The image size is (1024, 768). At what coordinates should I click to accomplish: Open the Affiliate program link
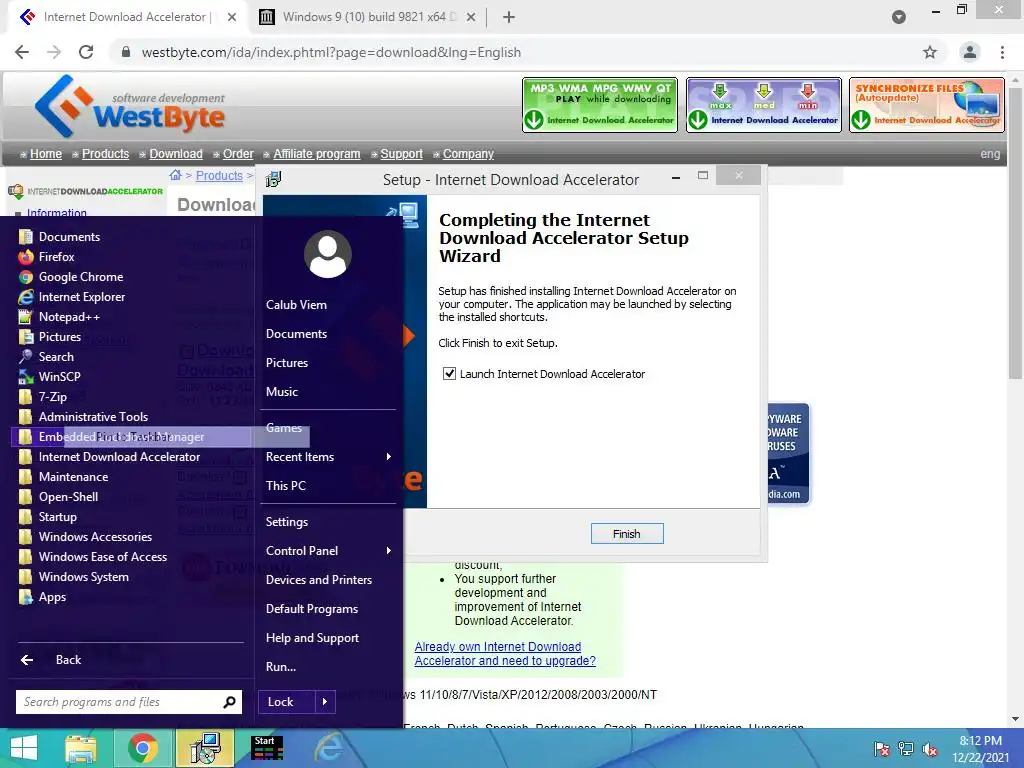click(x=317, y=154)
